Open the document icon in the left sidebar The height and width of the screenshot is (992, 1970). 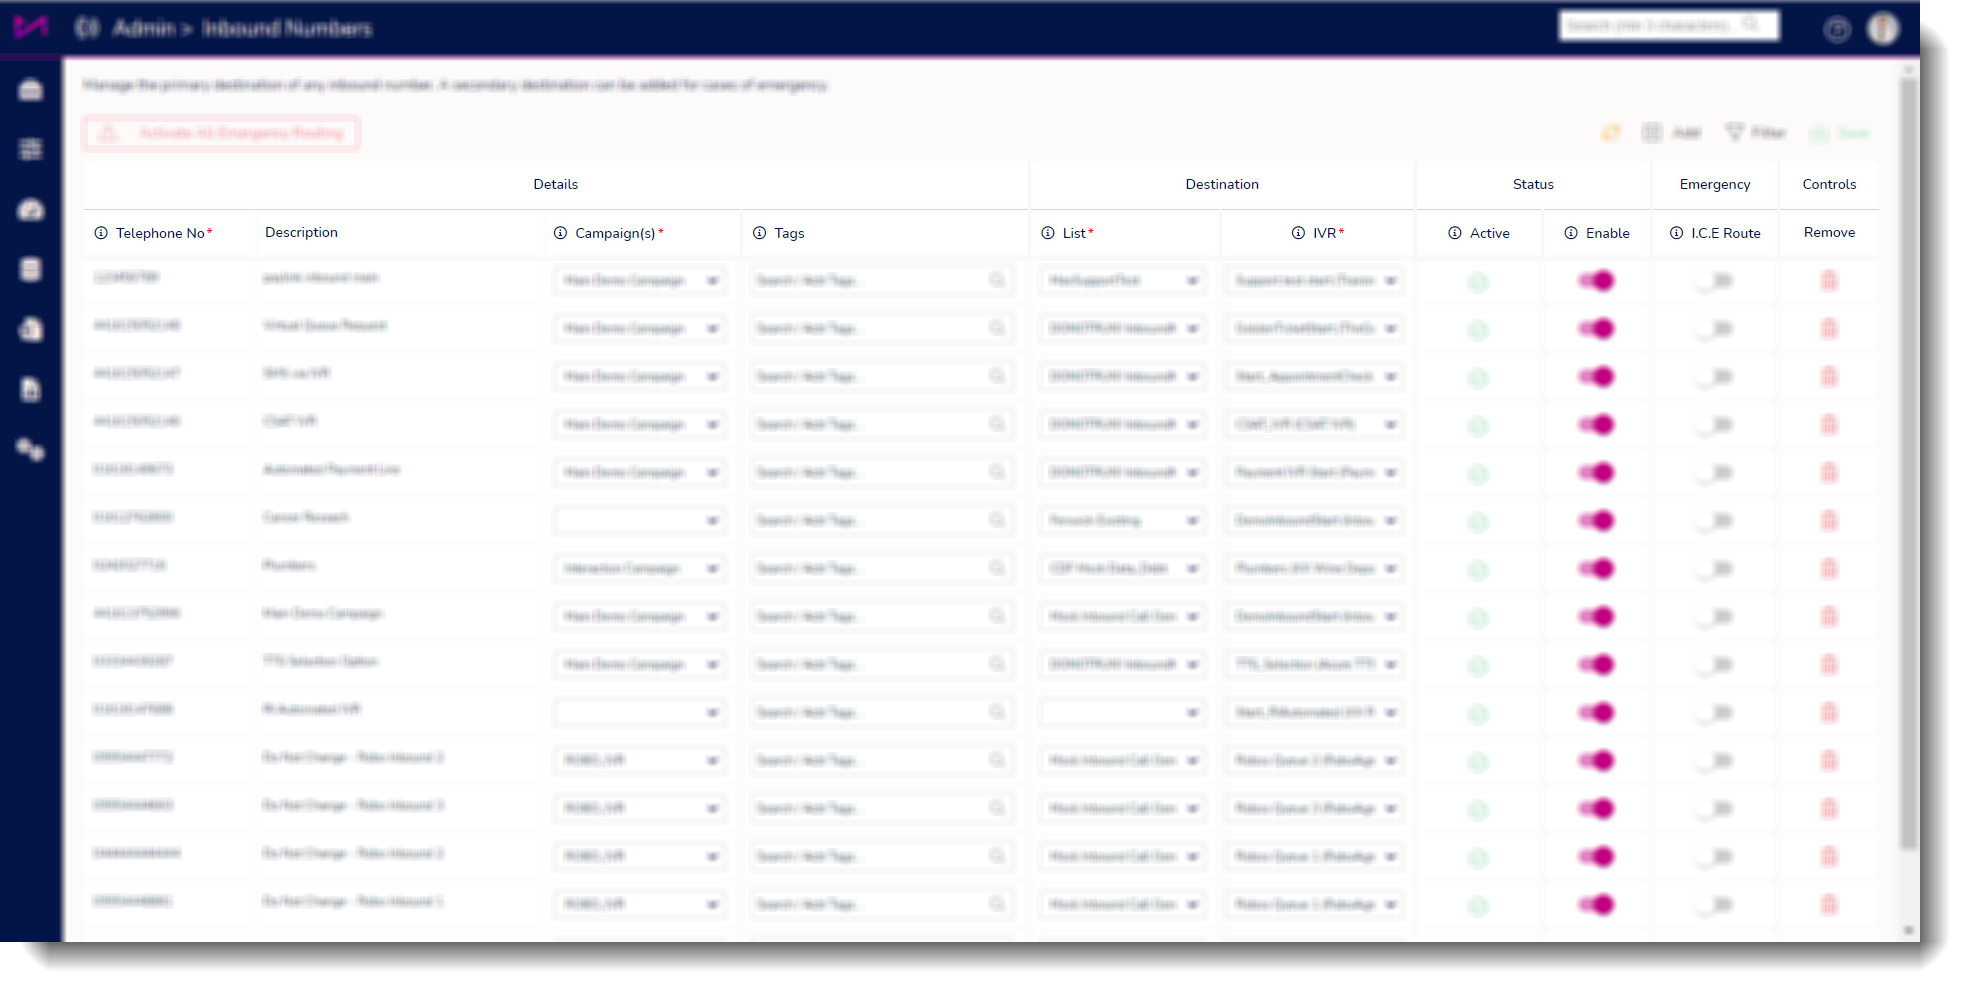coord(31,389)
